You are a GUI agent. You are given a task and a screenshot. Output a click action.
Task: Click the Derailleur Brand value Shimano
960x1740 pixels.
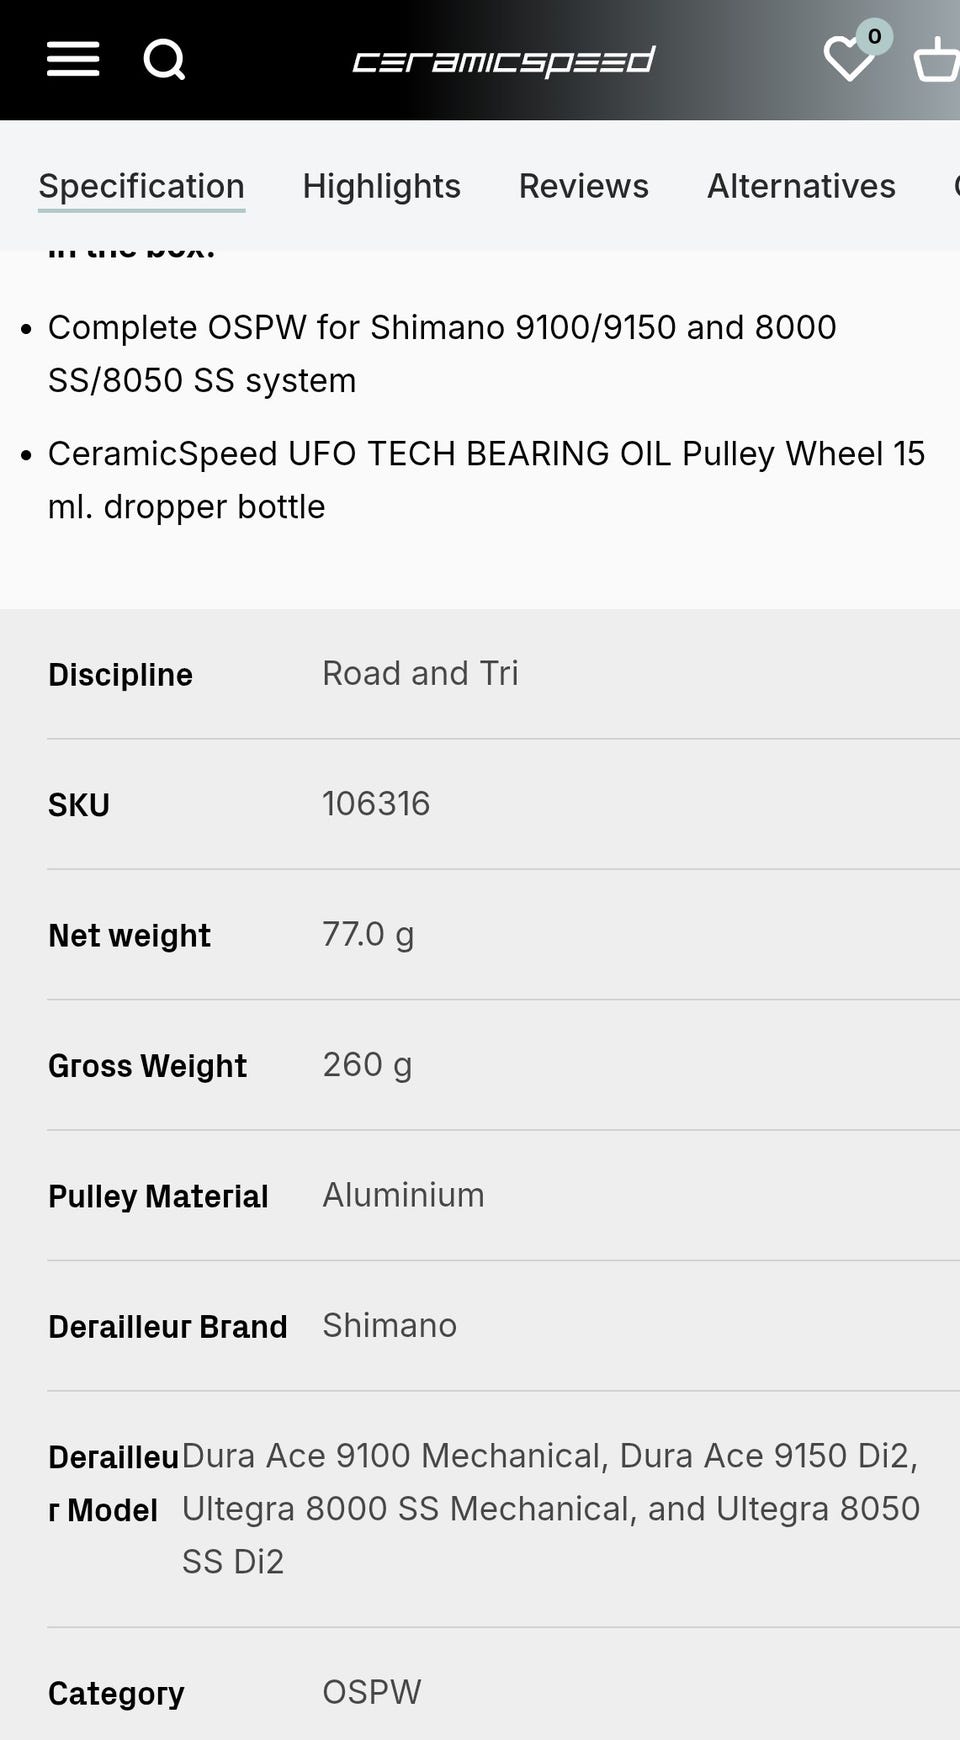389,1325
